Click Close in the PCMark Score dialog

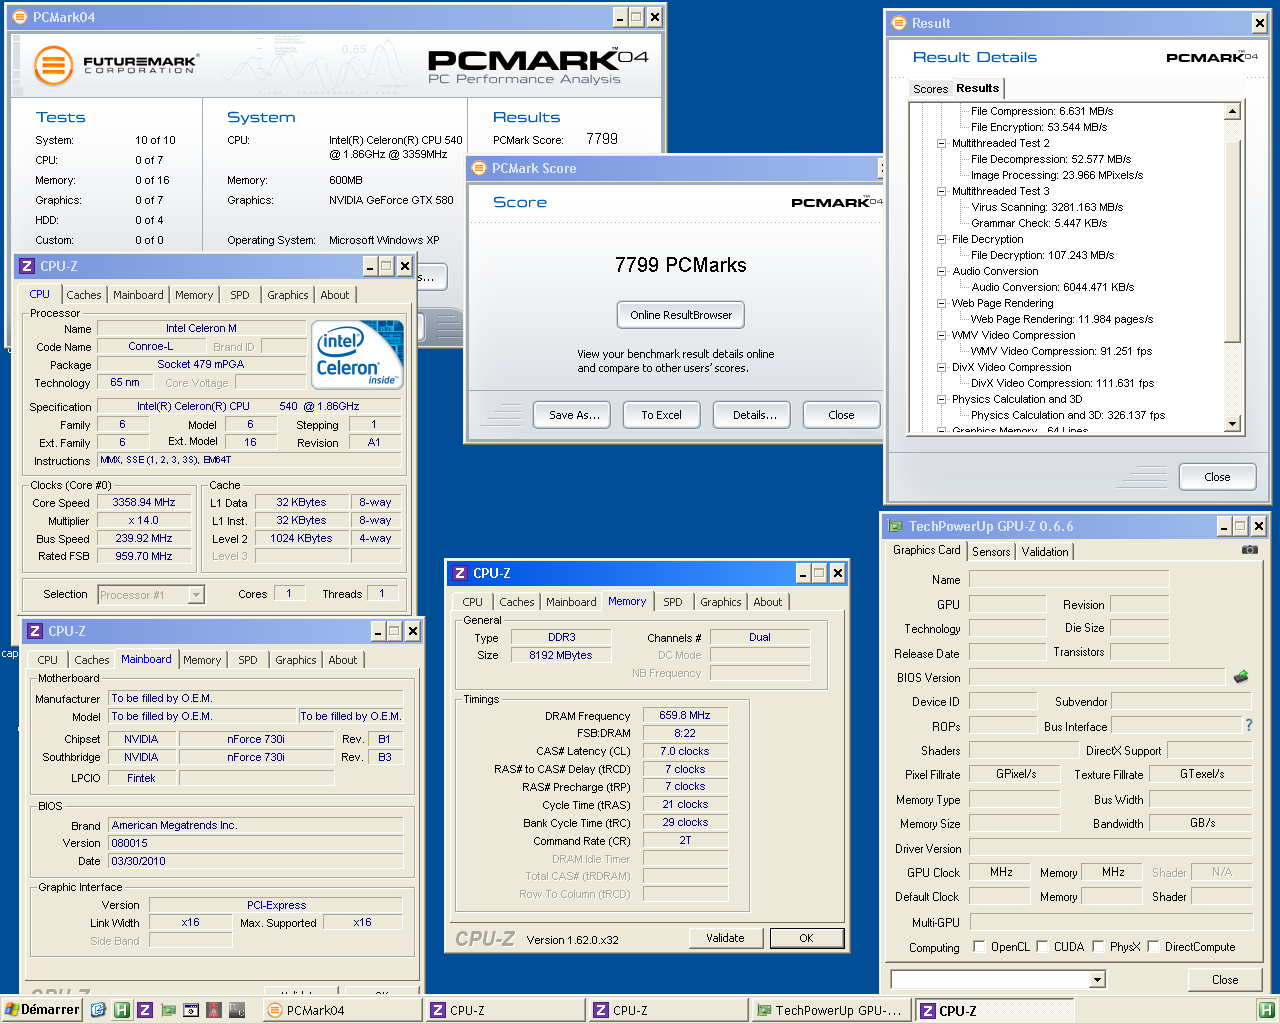point(841,415)
